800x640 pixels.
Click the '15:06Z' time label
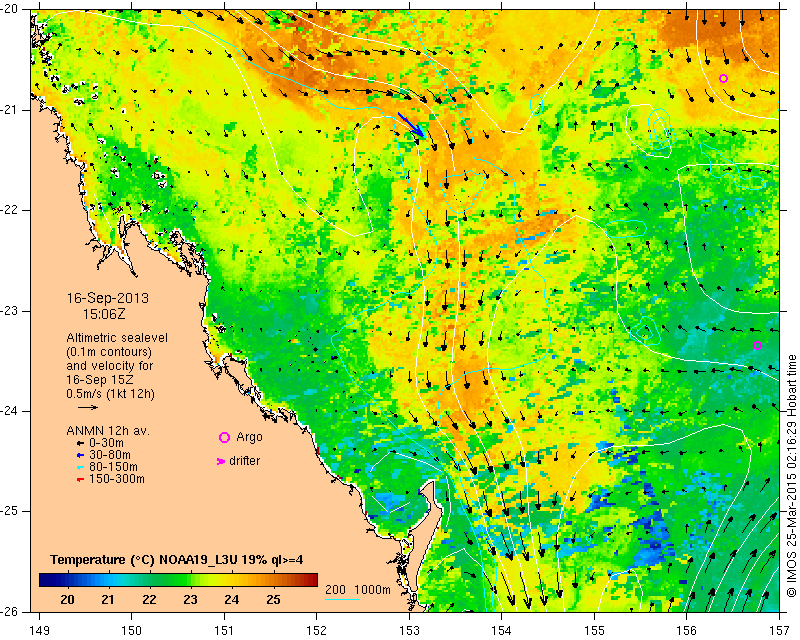tap(104, 314)
